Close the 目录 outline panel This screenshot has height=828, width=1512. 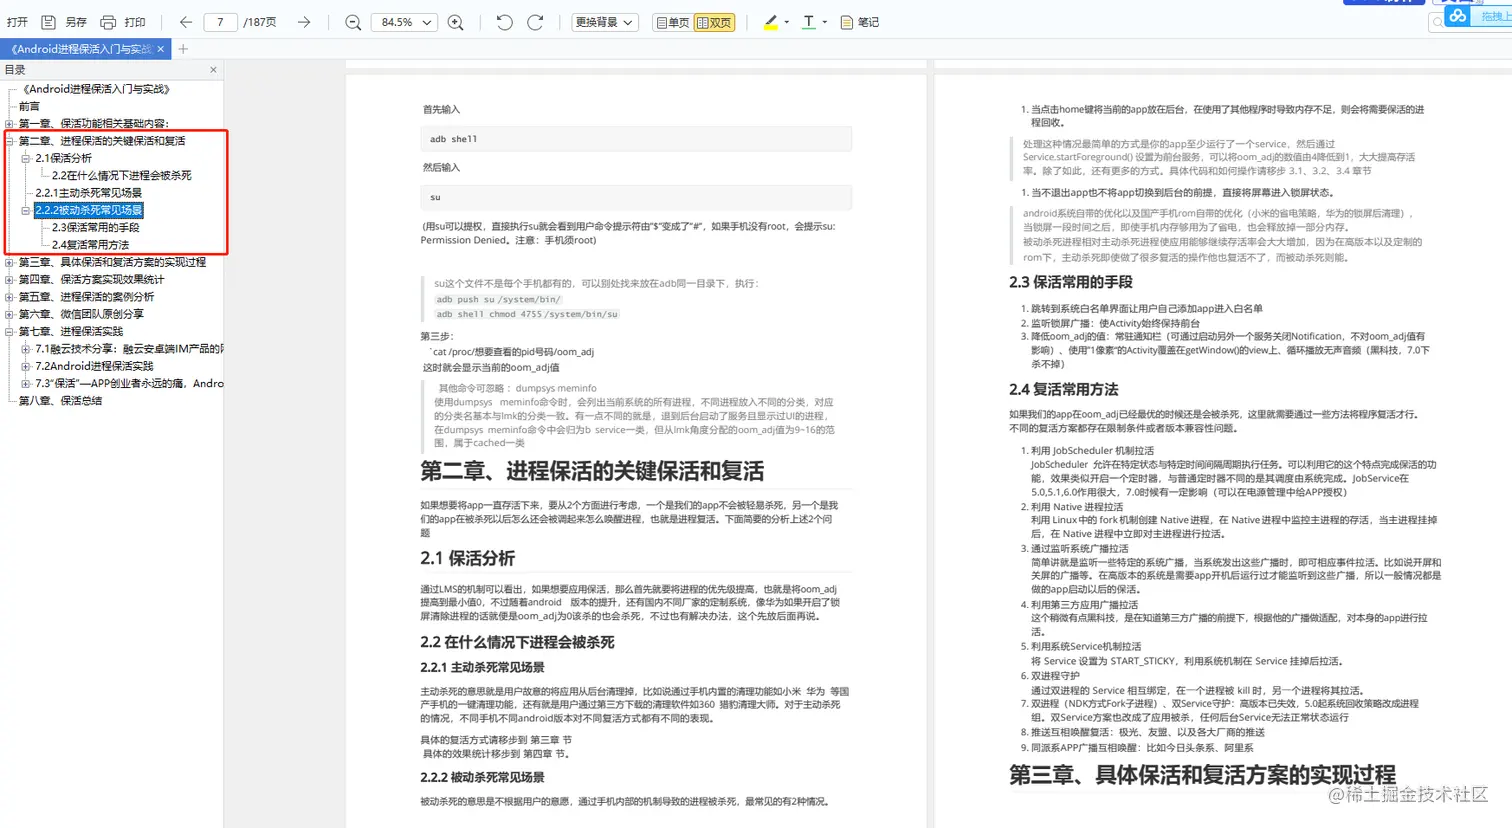pos(213,70)
